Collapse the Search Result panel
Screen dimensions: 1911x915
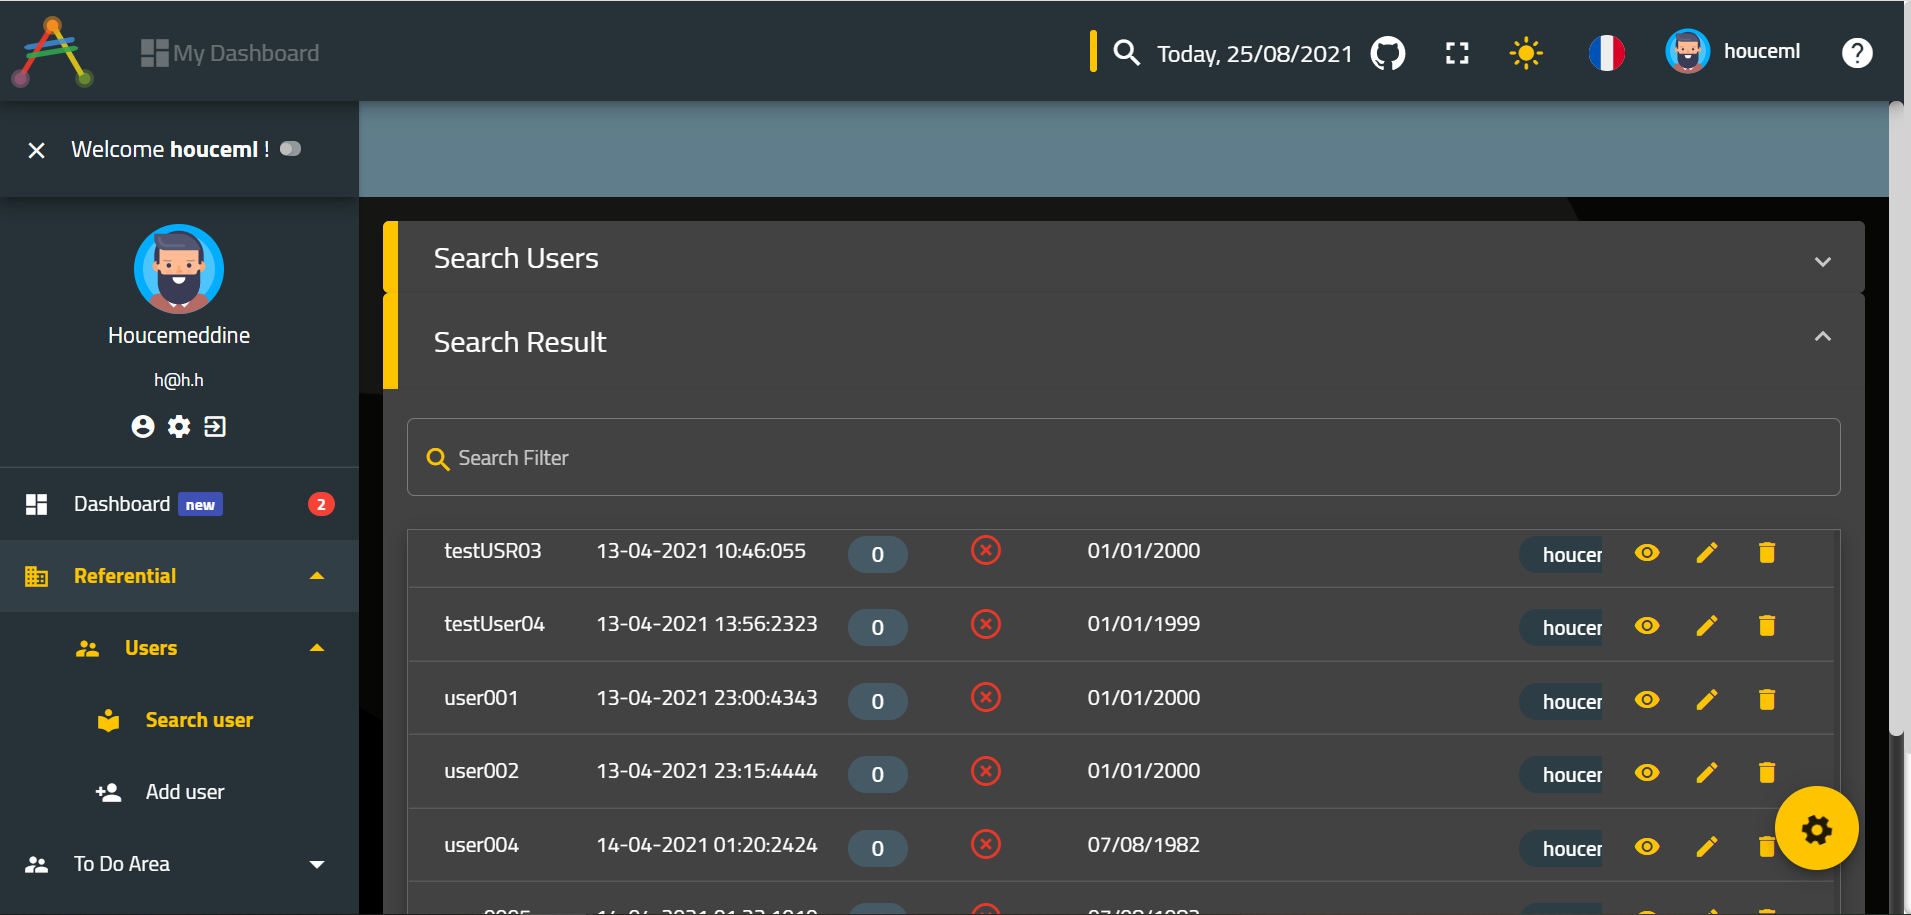[x=1822, y=337]
